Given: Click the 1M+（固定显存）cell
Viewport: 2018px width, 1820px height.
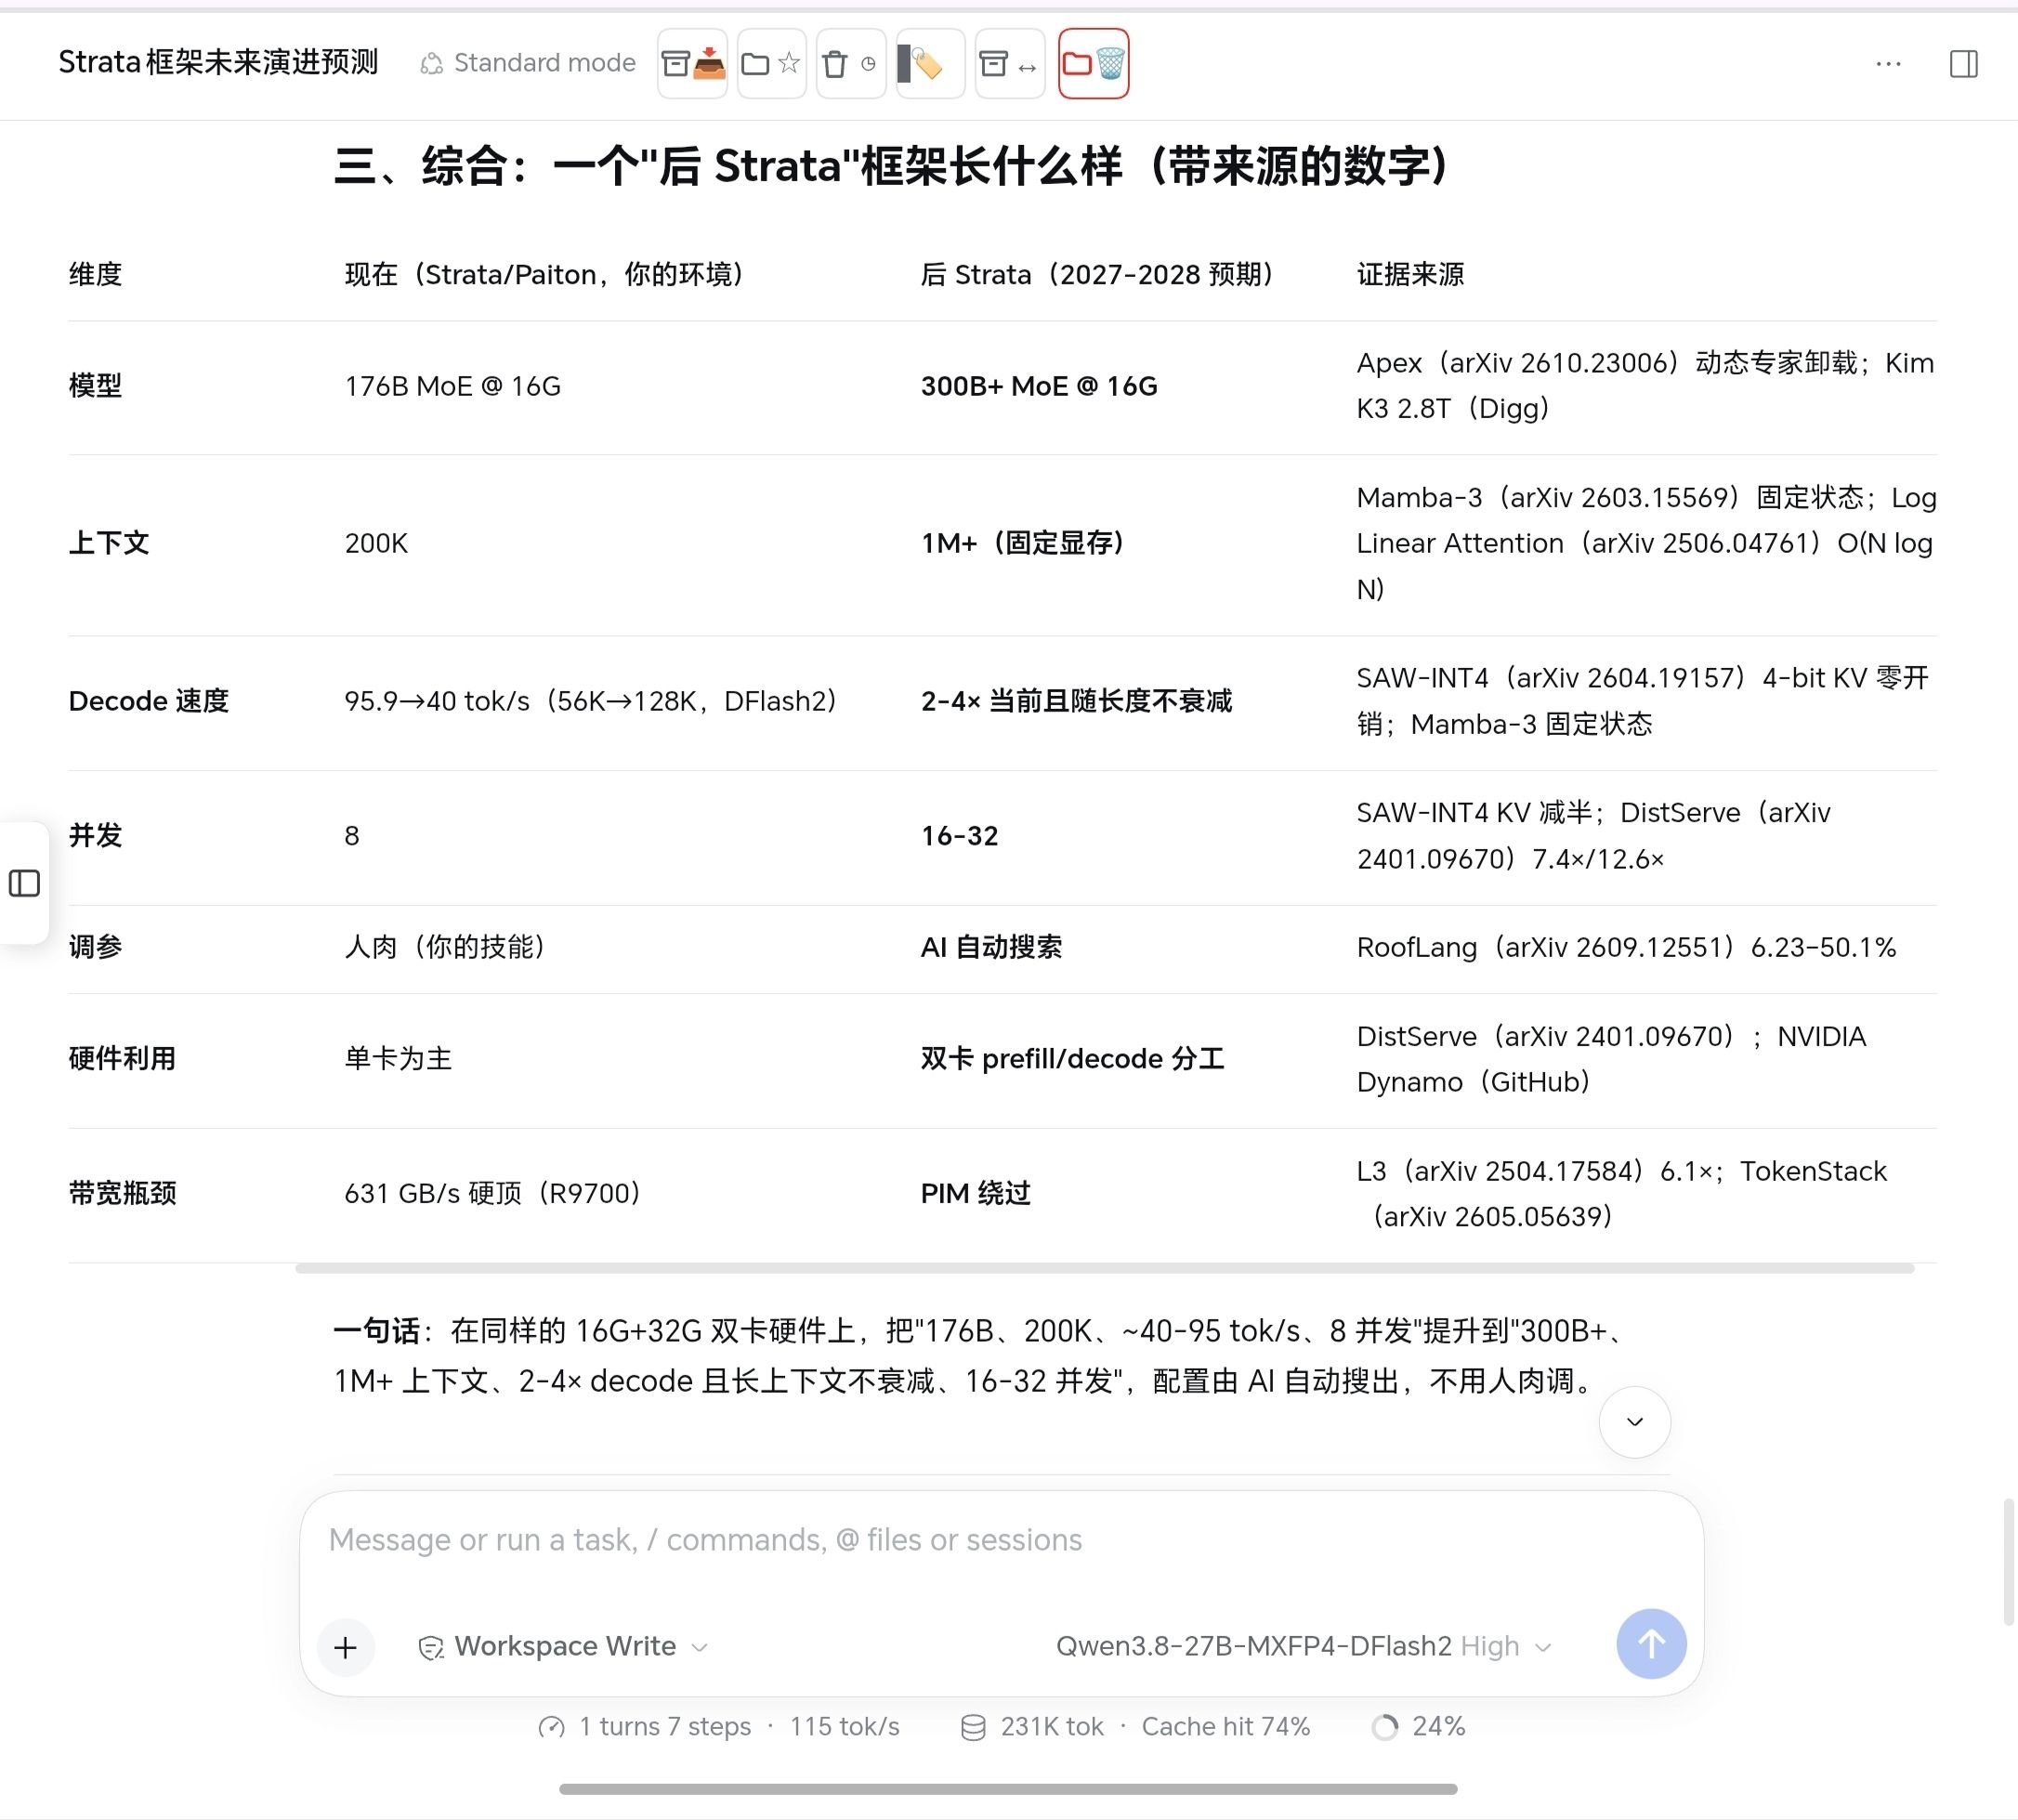Looking at the screenshot, I should pos(1022,544).
